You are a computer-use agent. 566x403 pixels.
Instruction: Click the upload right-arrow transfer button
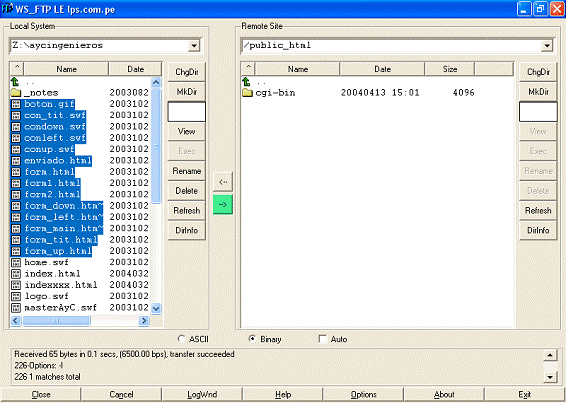coord(223,204)
